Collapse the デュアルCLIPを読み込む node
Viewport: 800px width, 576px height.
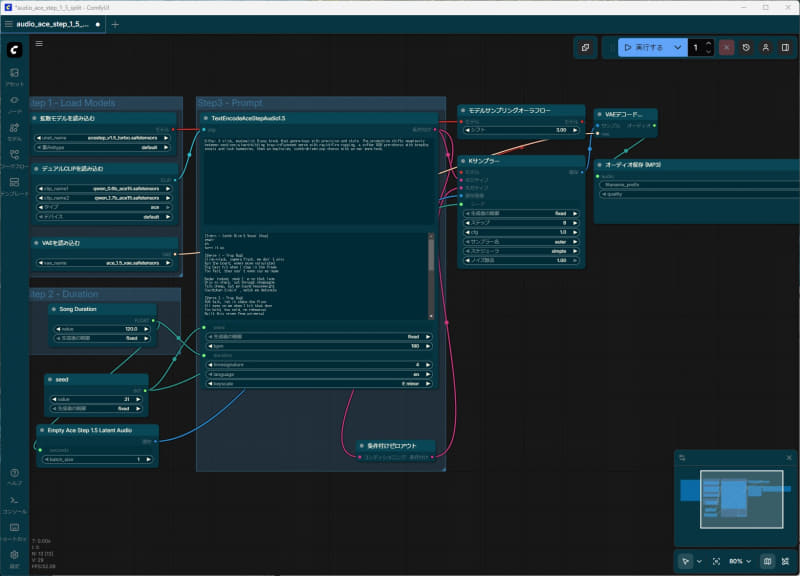coord(36,168)
